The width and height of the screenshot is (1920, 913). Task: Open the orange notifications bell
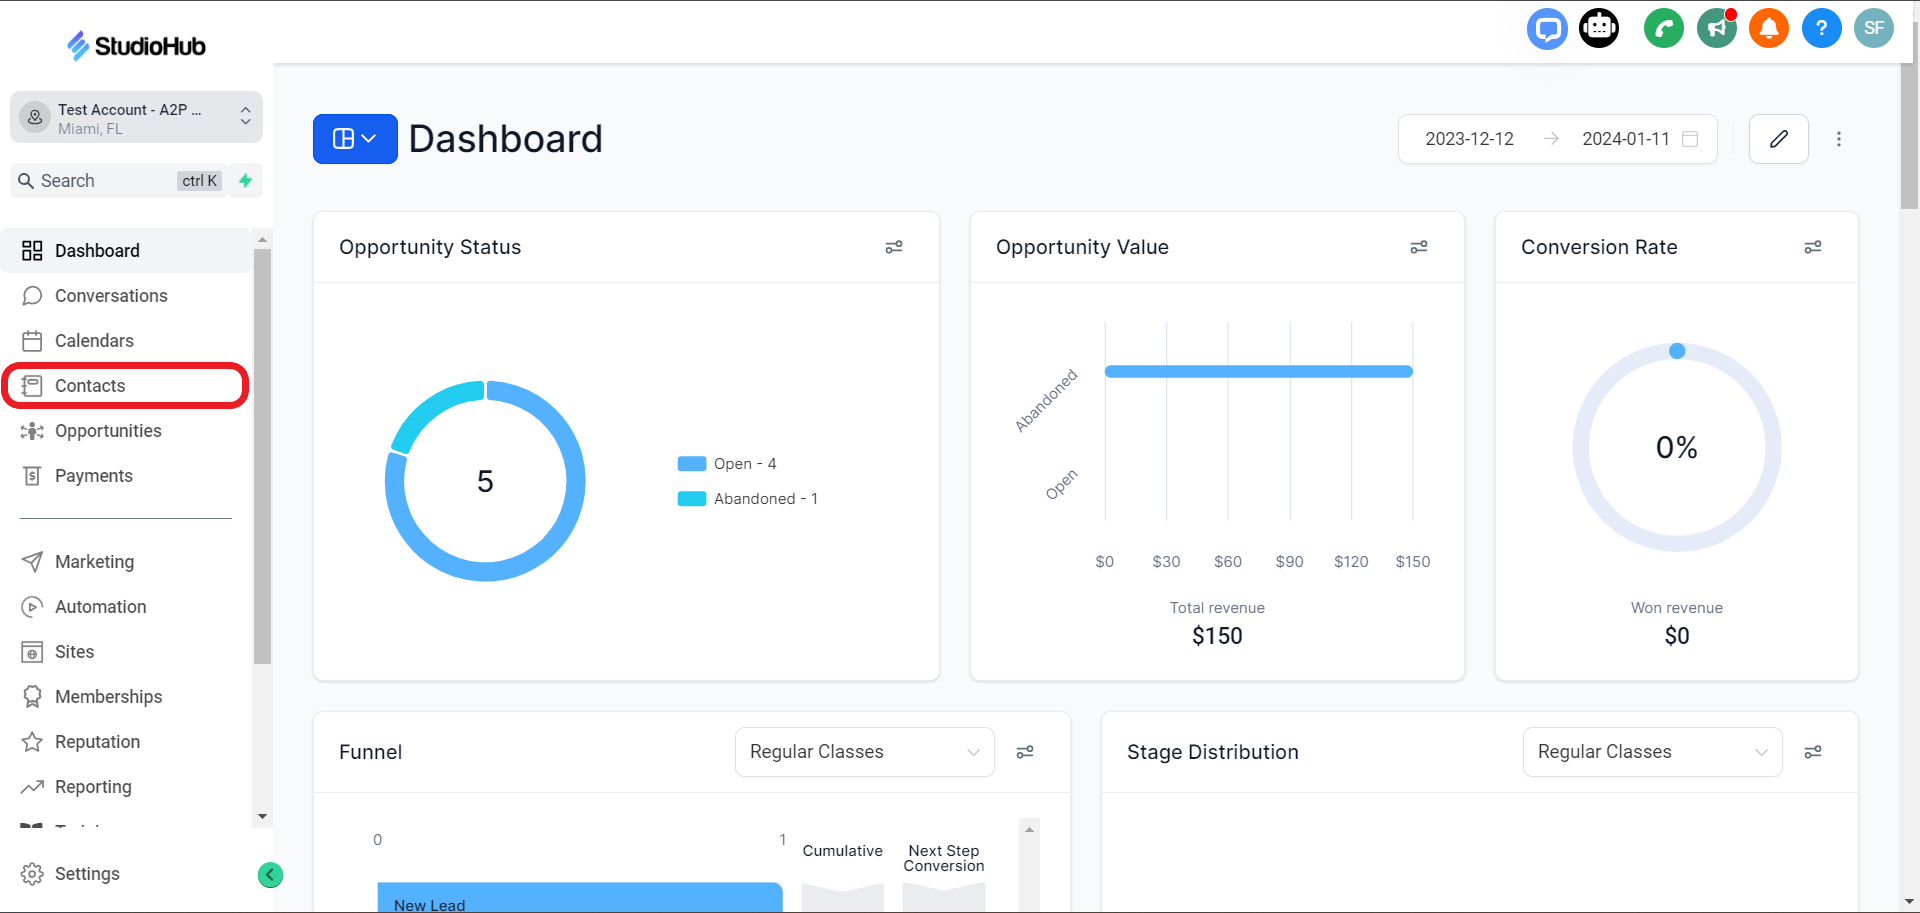coord(1769,28)
